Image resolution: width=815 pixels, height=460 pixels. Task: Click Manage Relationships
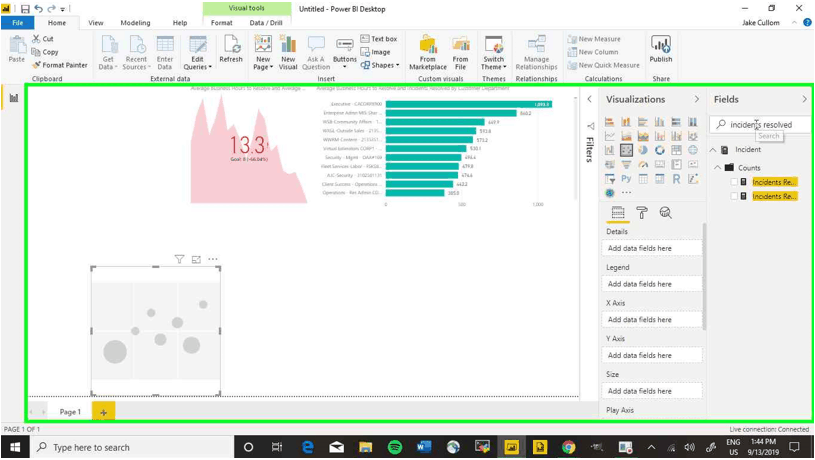point(536,52)
